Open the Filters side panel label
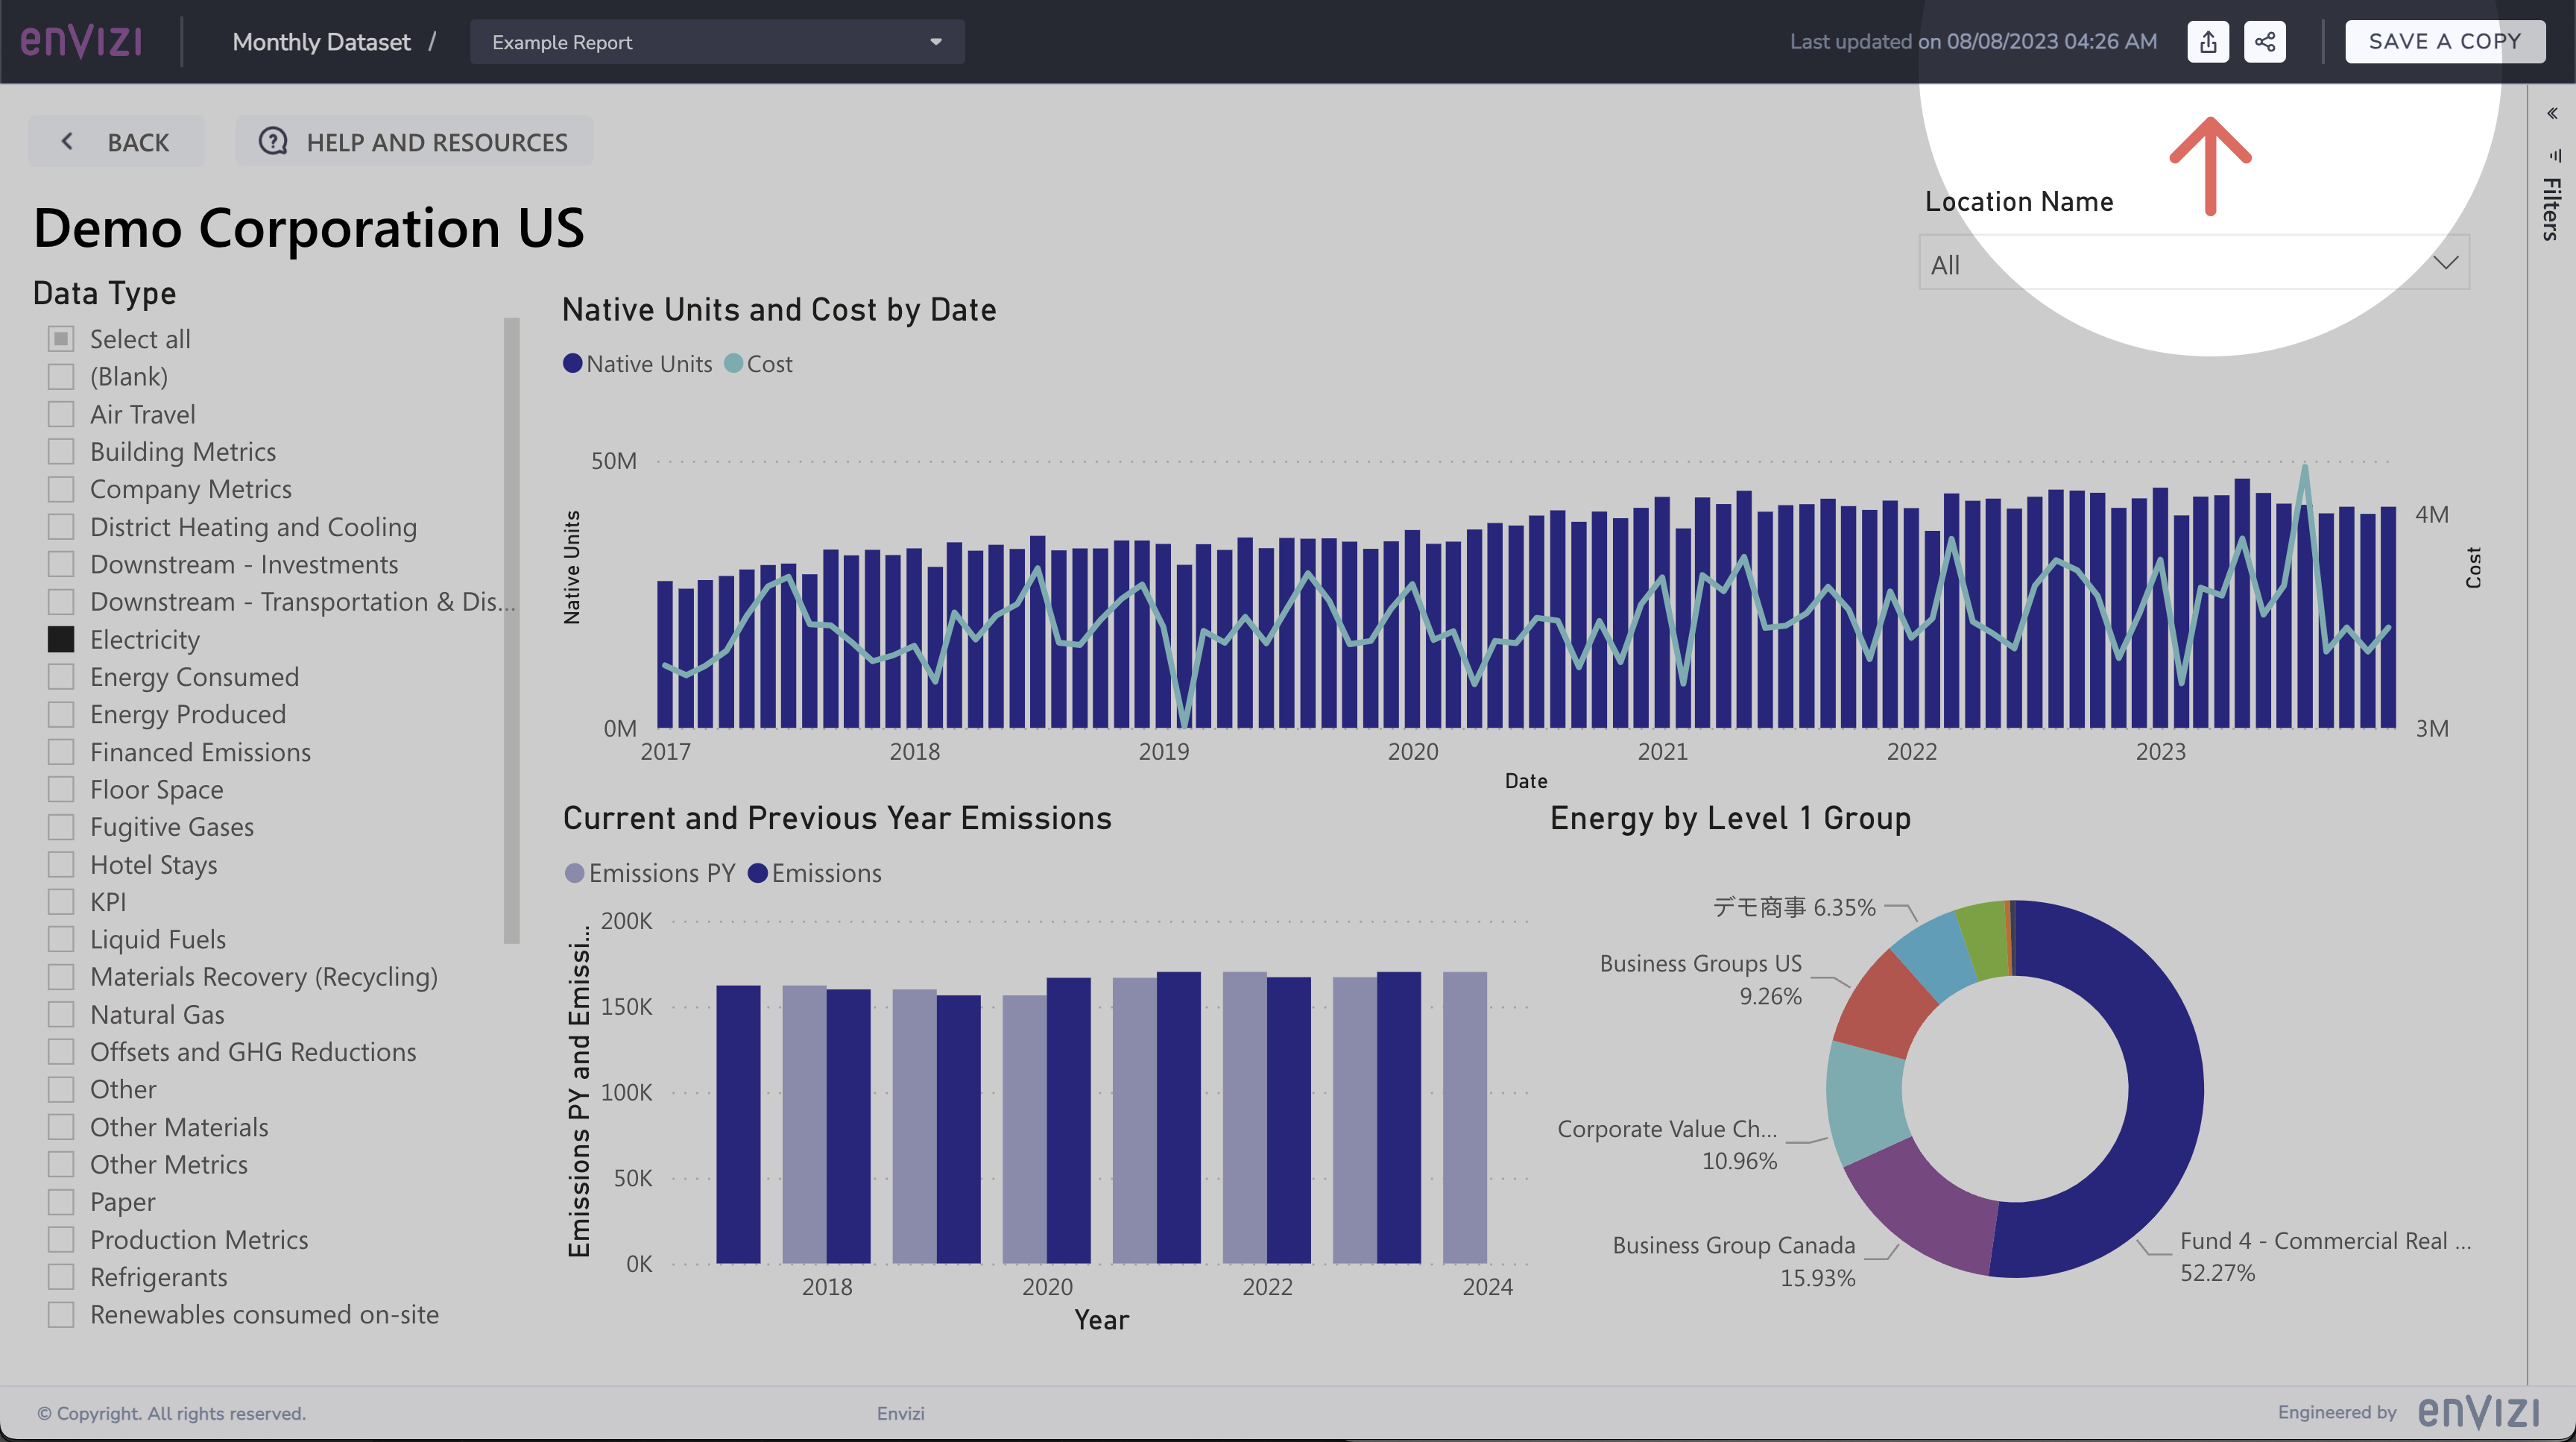This screenshot has height=1442, width=2576. [2551, 208]
